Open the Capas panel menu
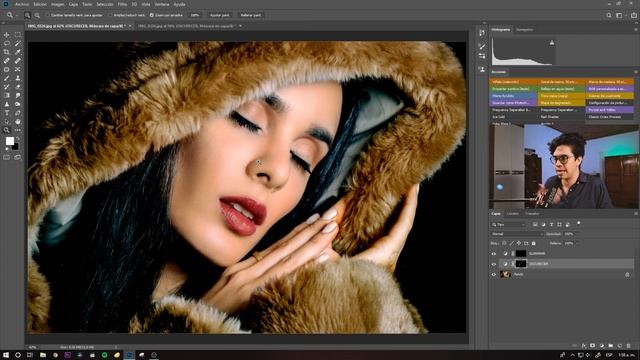 tap(636, 213)
